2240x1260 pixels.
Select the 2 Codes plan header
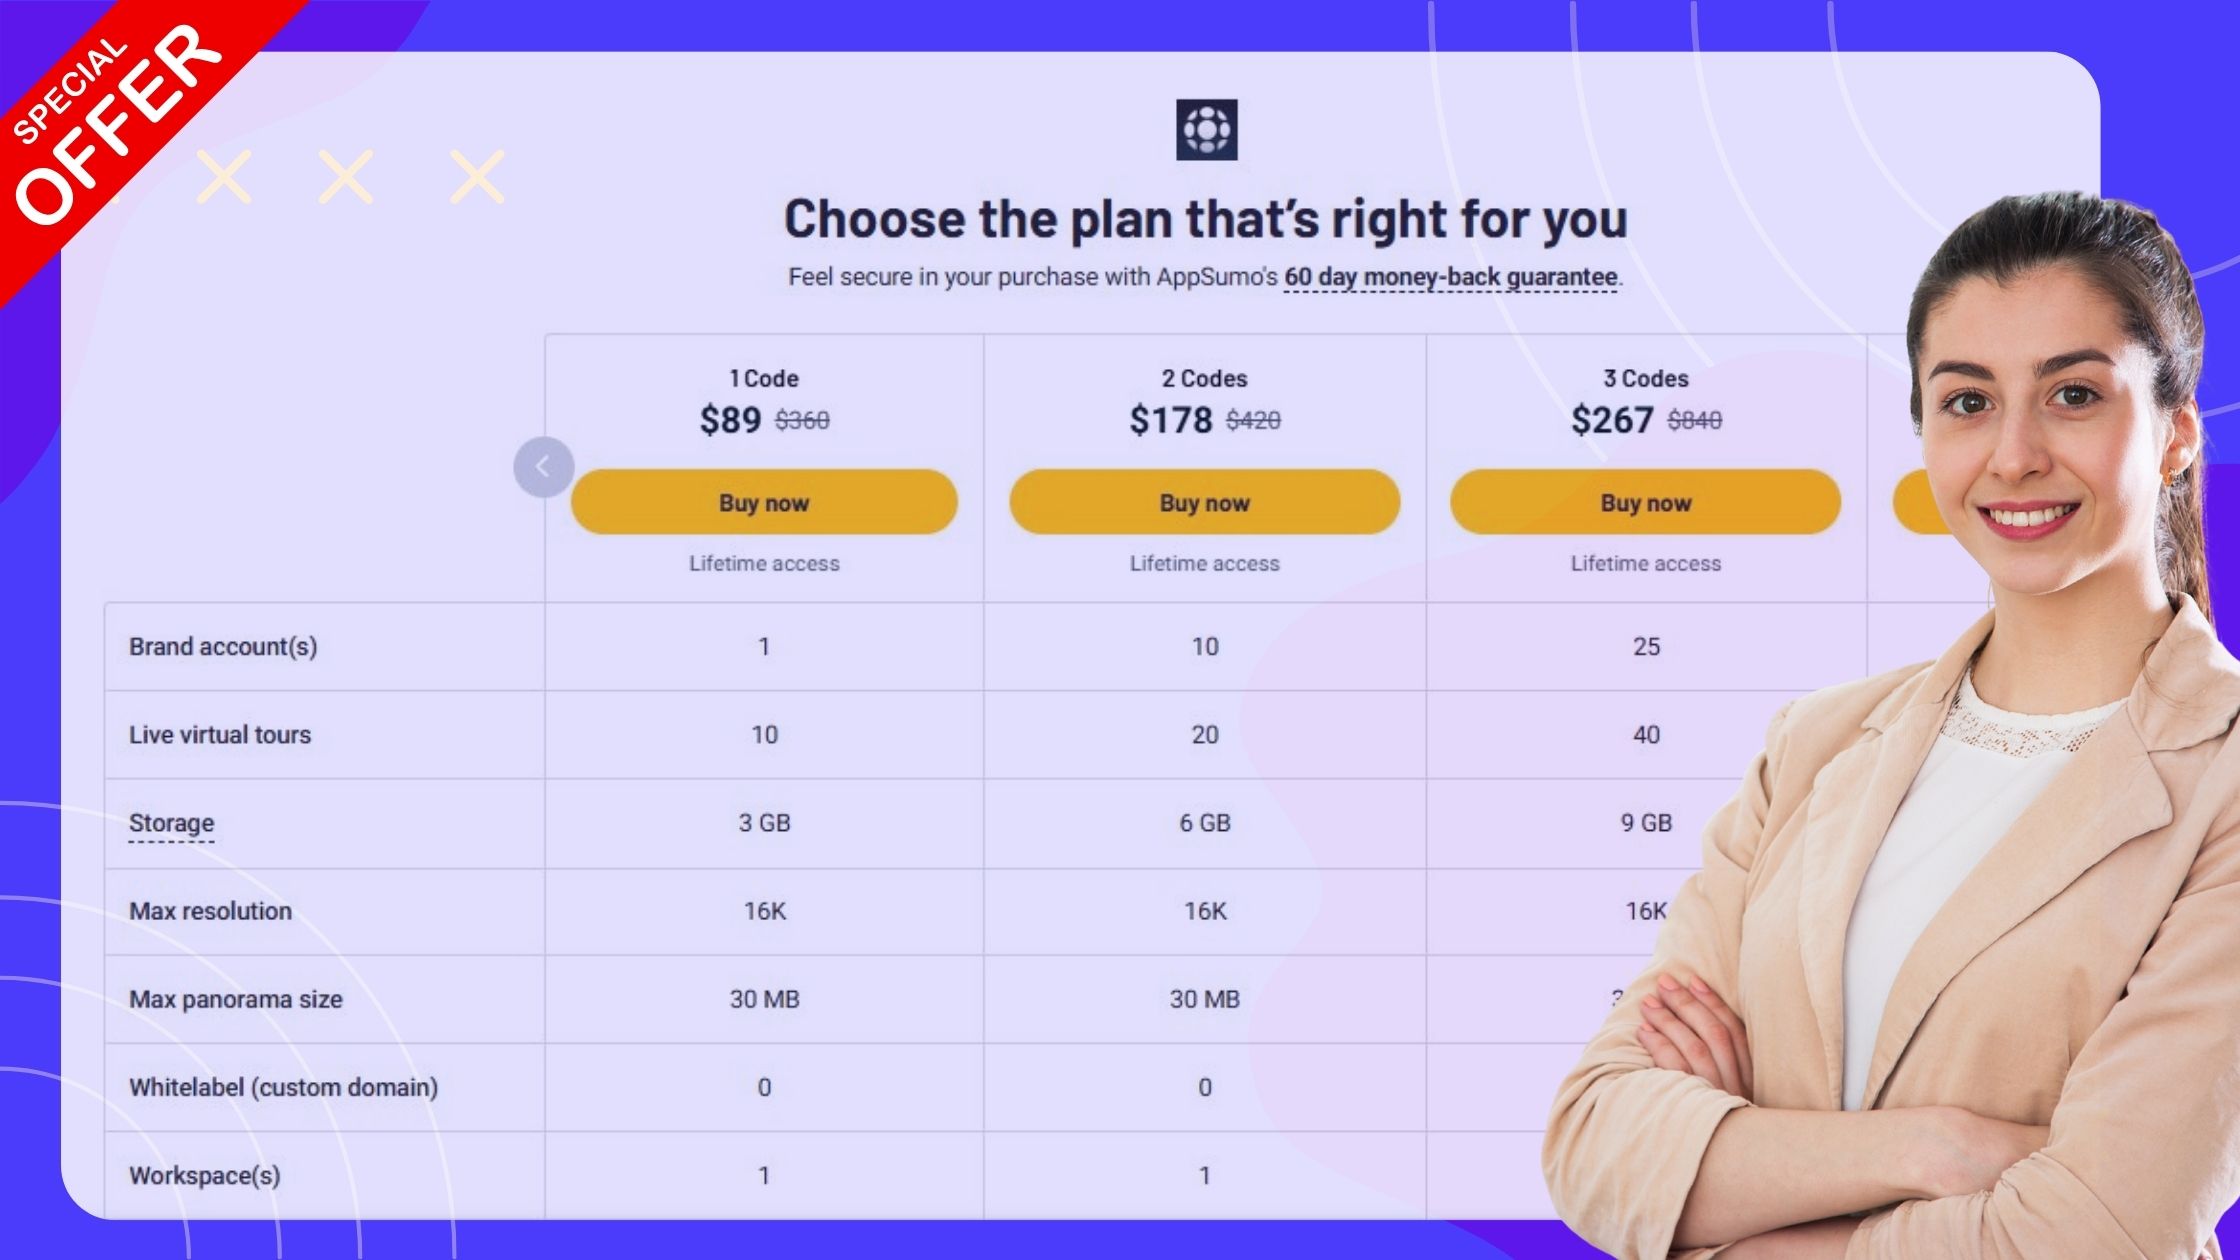click(x=1204, y=379)
